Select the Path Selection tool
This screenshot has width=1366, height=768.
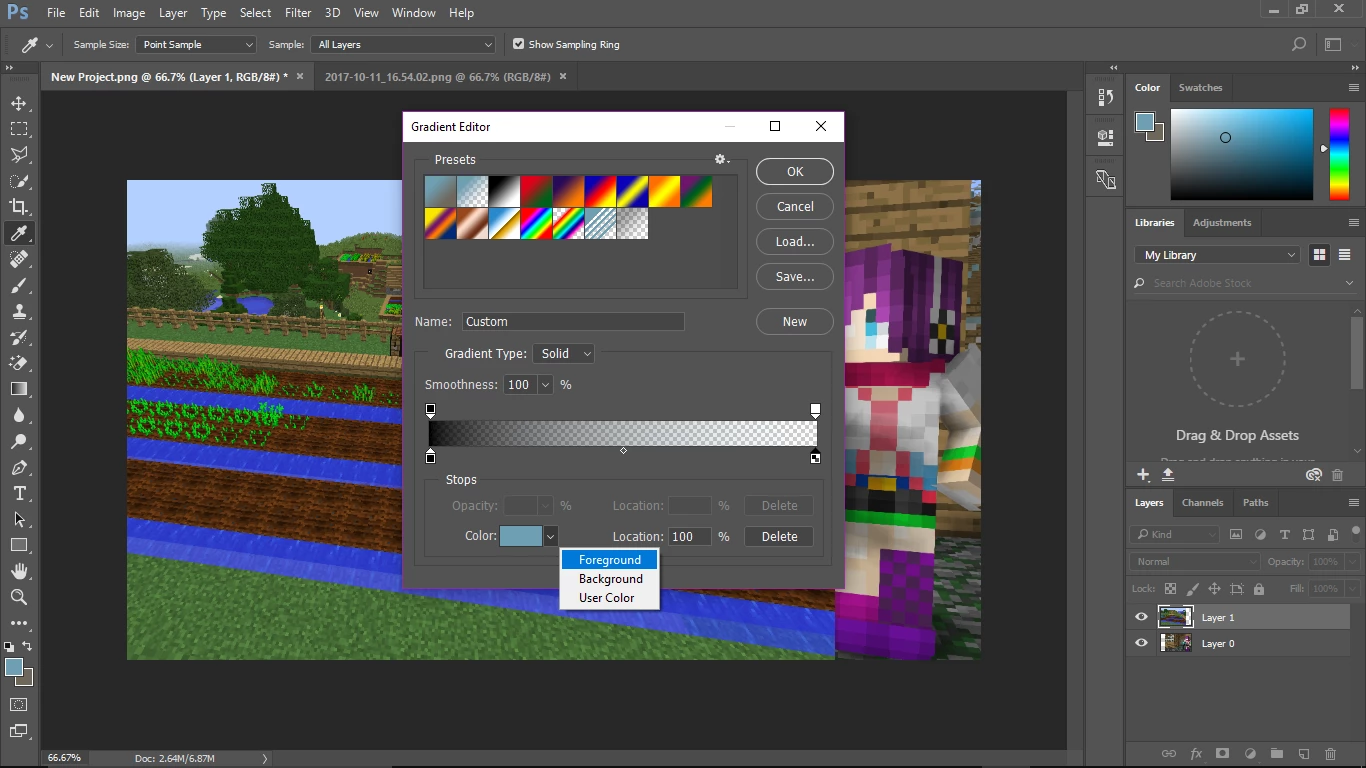19,519
